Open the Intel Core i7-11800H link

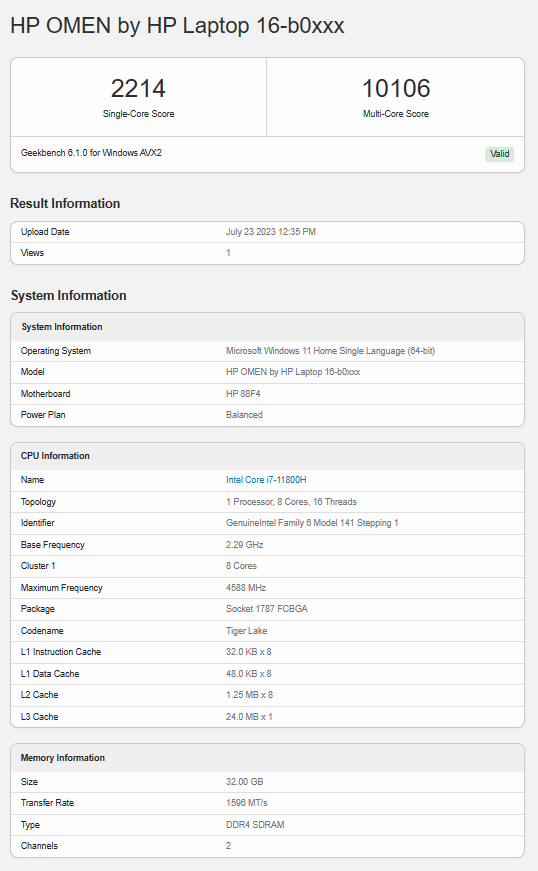click(266, 480)
